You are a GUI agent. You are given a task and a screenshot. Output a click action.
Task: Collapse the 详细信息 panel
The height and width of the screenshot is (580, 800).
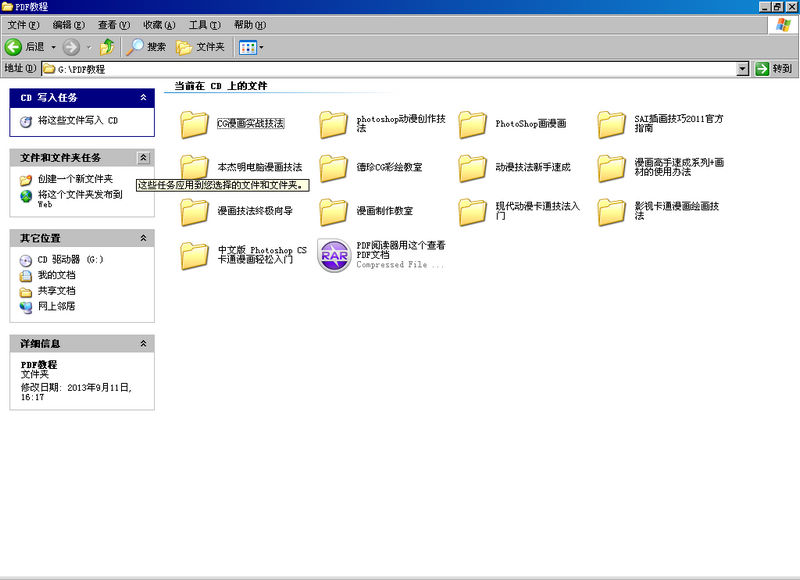143,344
